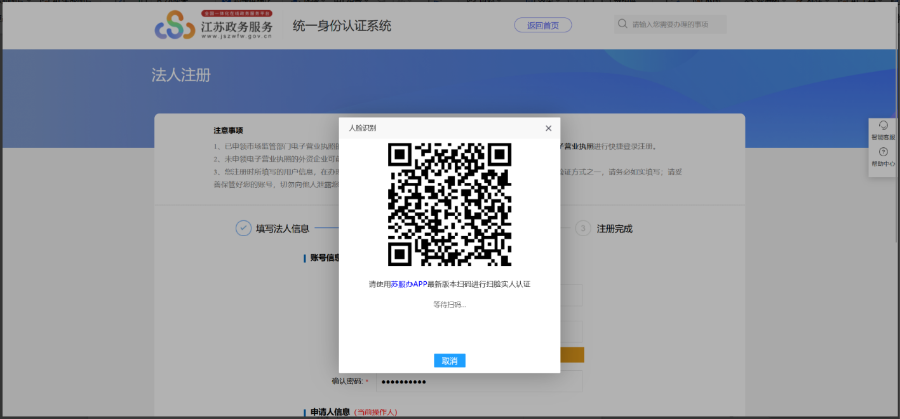Click the 填写法人信息 step label
This screenshot has height=419, width=900.
(x=282, y=228)
